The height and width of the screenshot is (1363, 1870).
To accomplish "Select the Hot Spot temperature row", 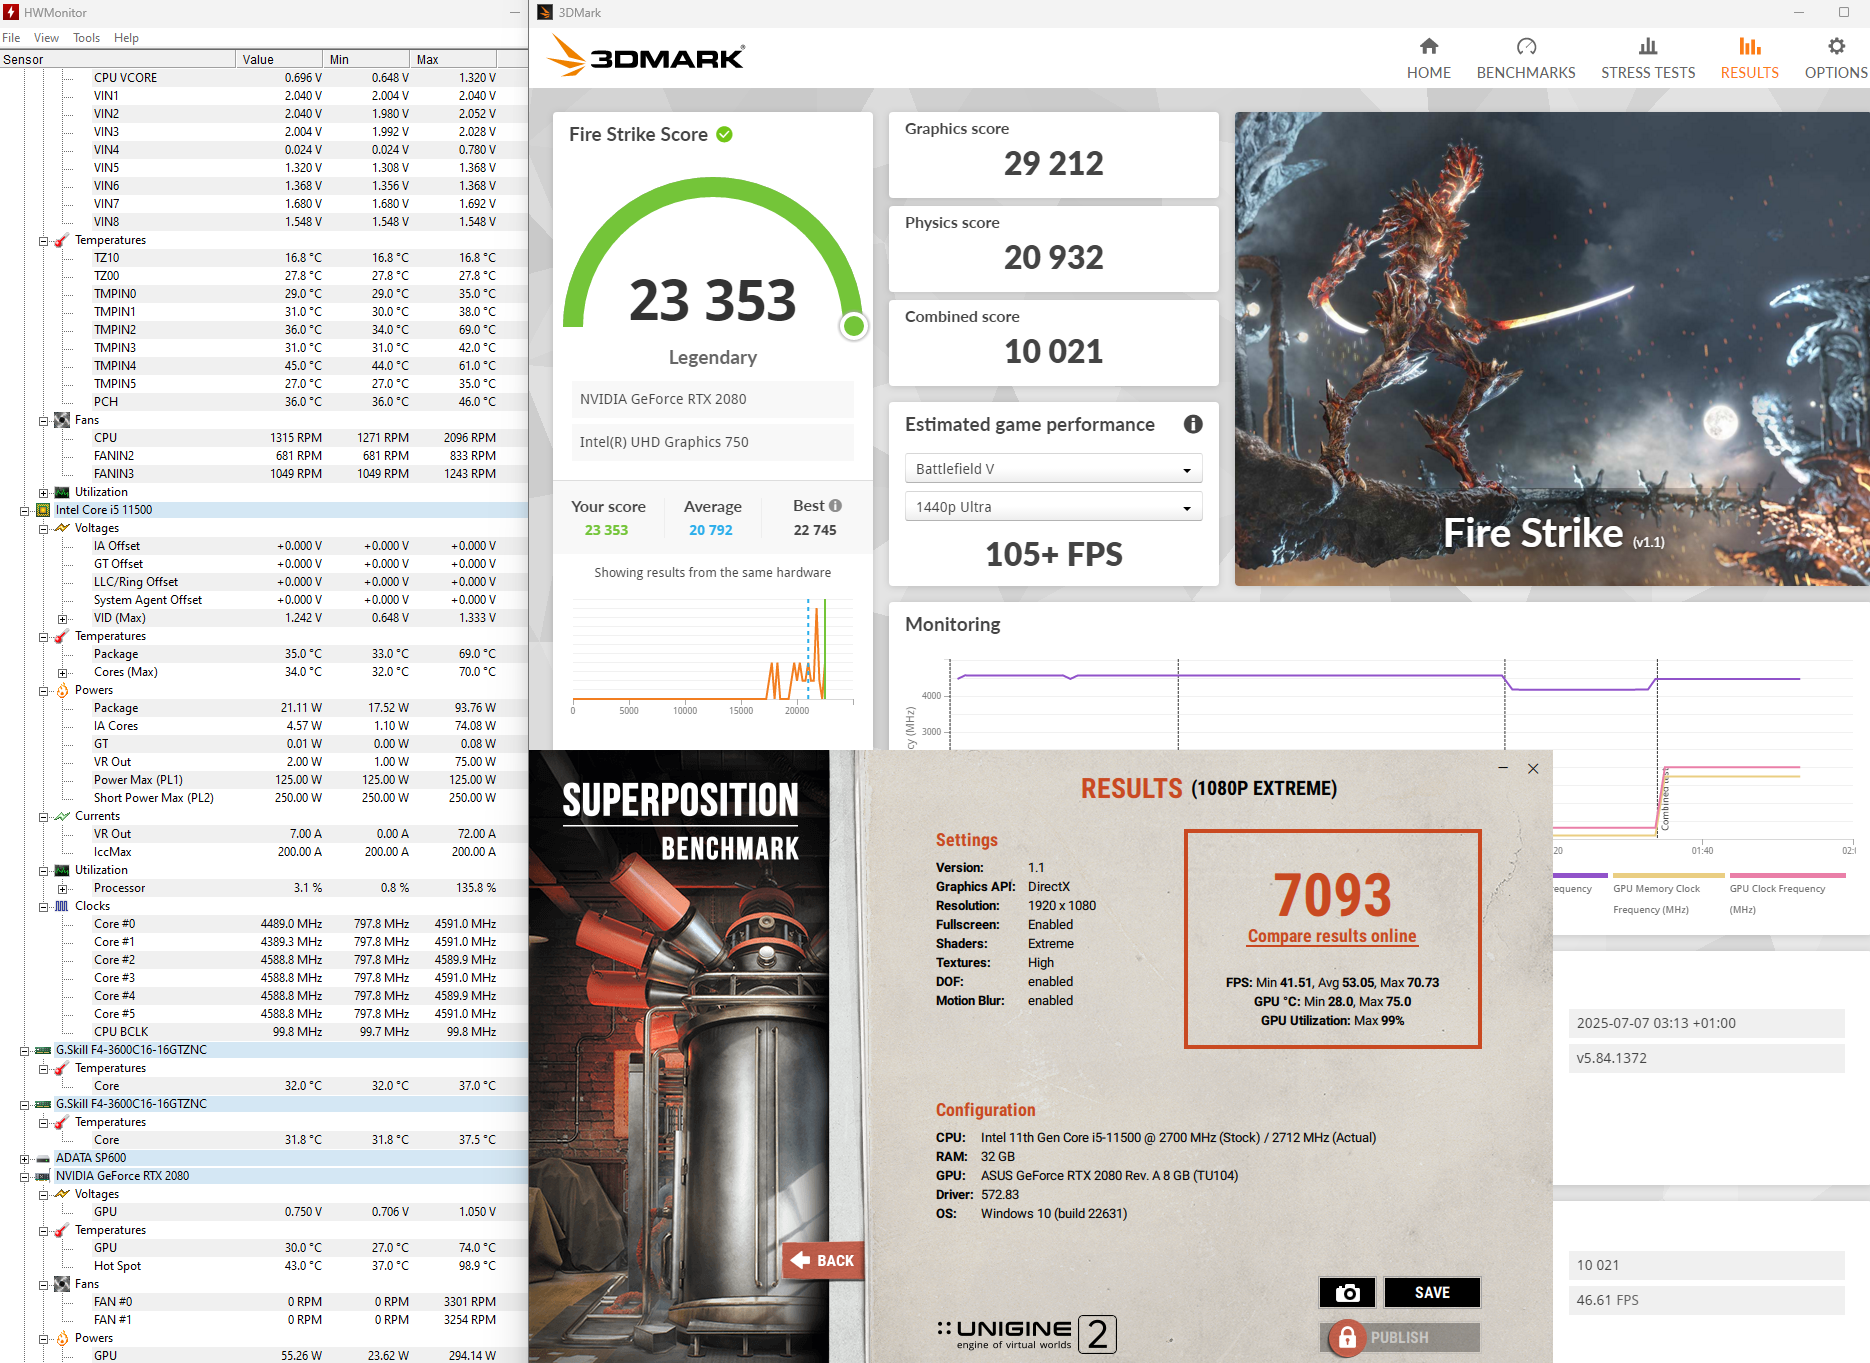I will 264,1266.
